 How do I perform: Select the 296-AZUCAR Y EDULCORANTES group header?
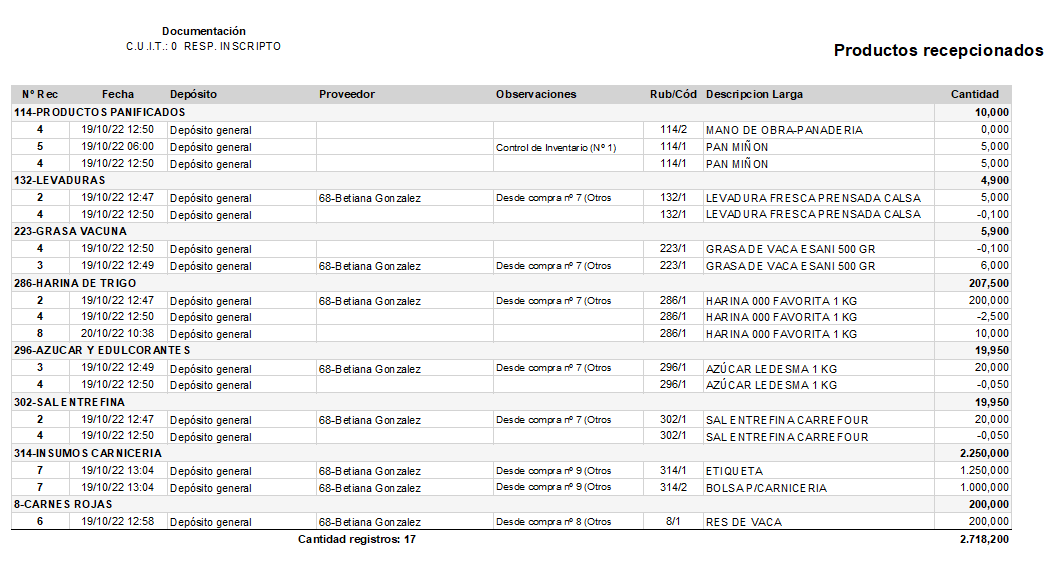511,350
